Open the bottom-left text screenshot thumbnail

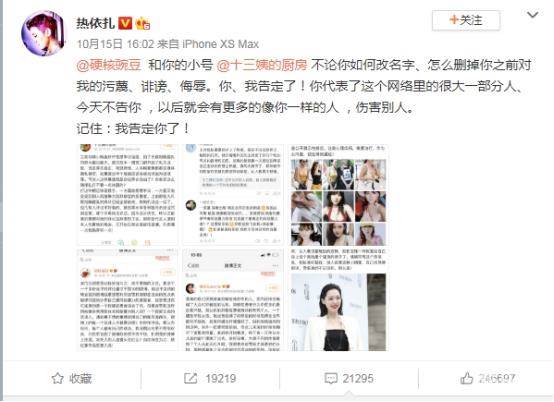[128, 300]
